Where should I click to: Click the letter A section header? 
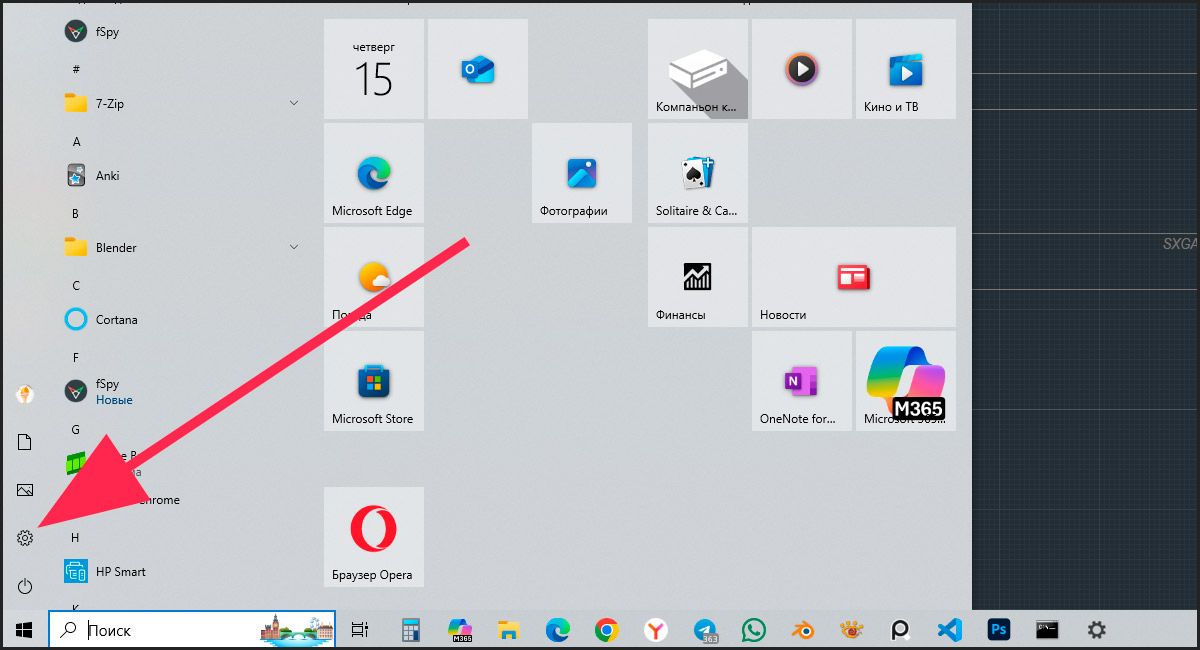[76, 142]
